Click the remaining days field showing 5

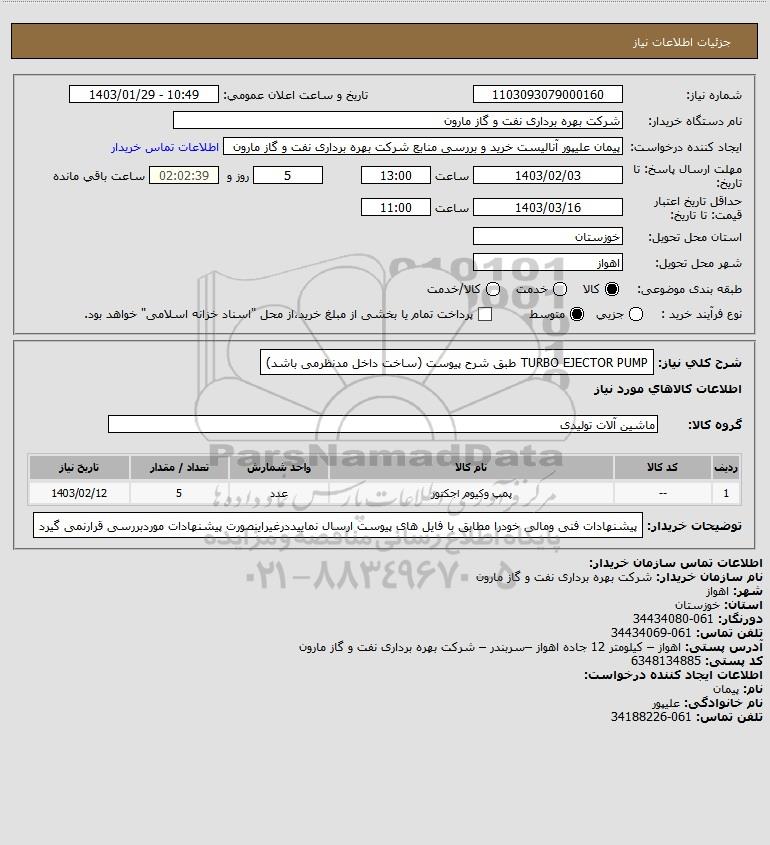(288, 175)
